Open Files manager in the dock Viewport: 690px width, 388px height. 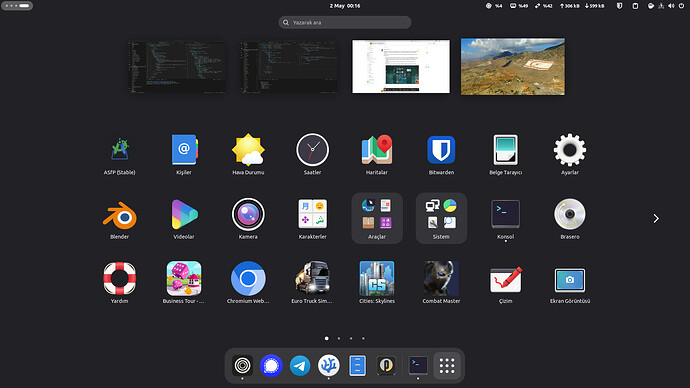[x=357, y=366]
